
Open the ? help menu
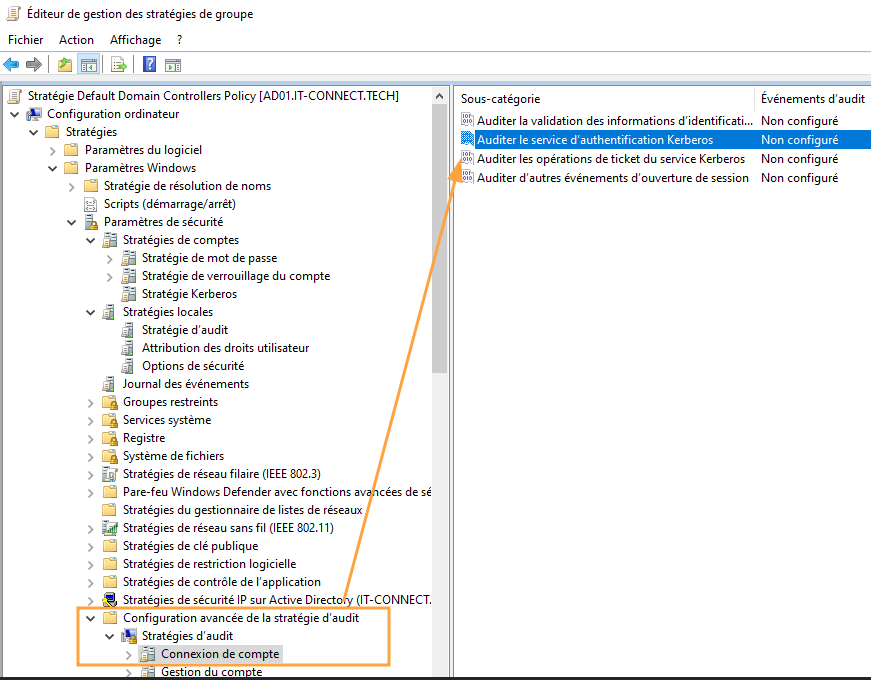pos(179,39)
